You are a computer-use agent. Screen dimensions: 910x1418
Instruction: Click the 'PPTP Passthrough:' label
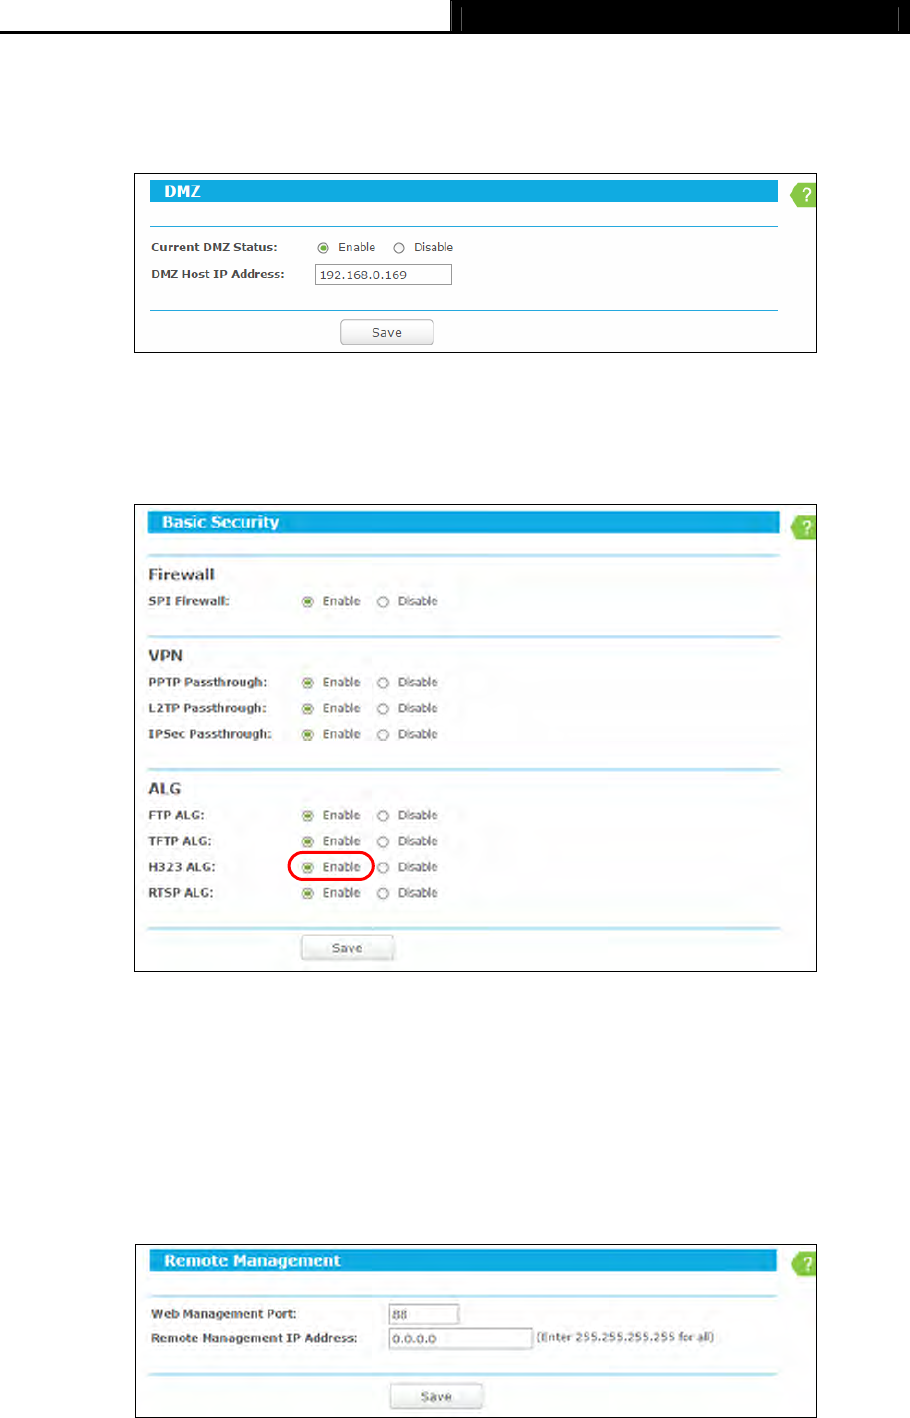208,682
